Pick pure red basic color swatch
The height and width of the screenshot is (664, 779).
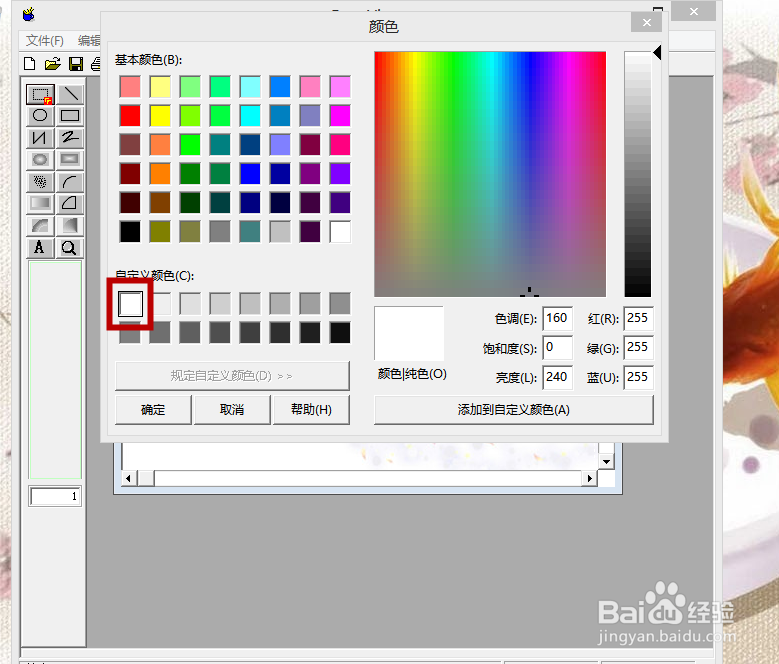(x=130, y=116)
